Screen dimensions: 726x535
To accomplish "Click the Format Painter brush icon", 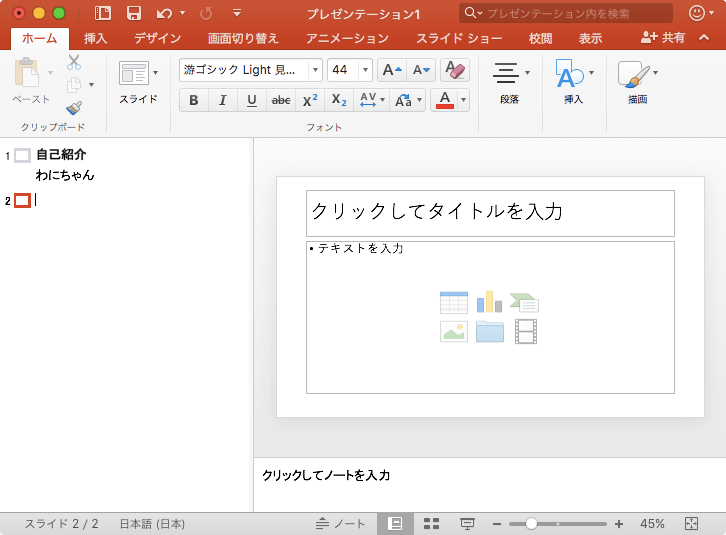I will point(74,108).
